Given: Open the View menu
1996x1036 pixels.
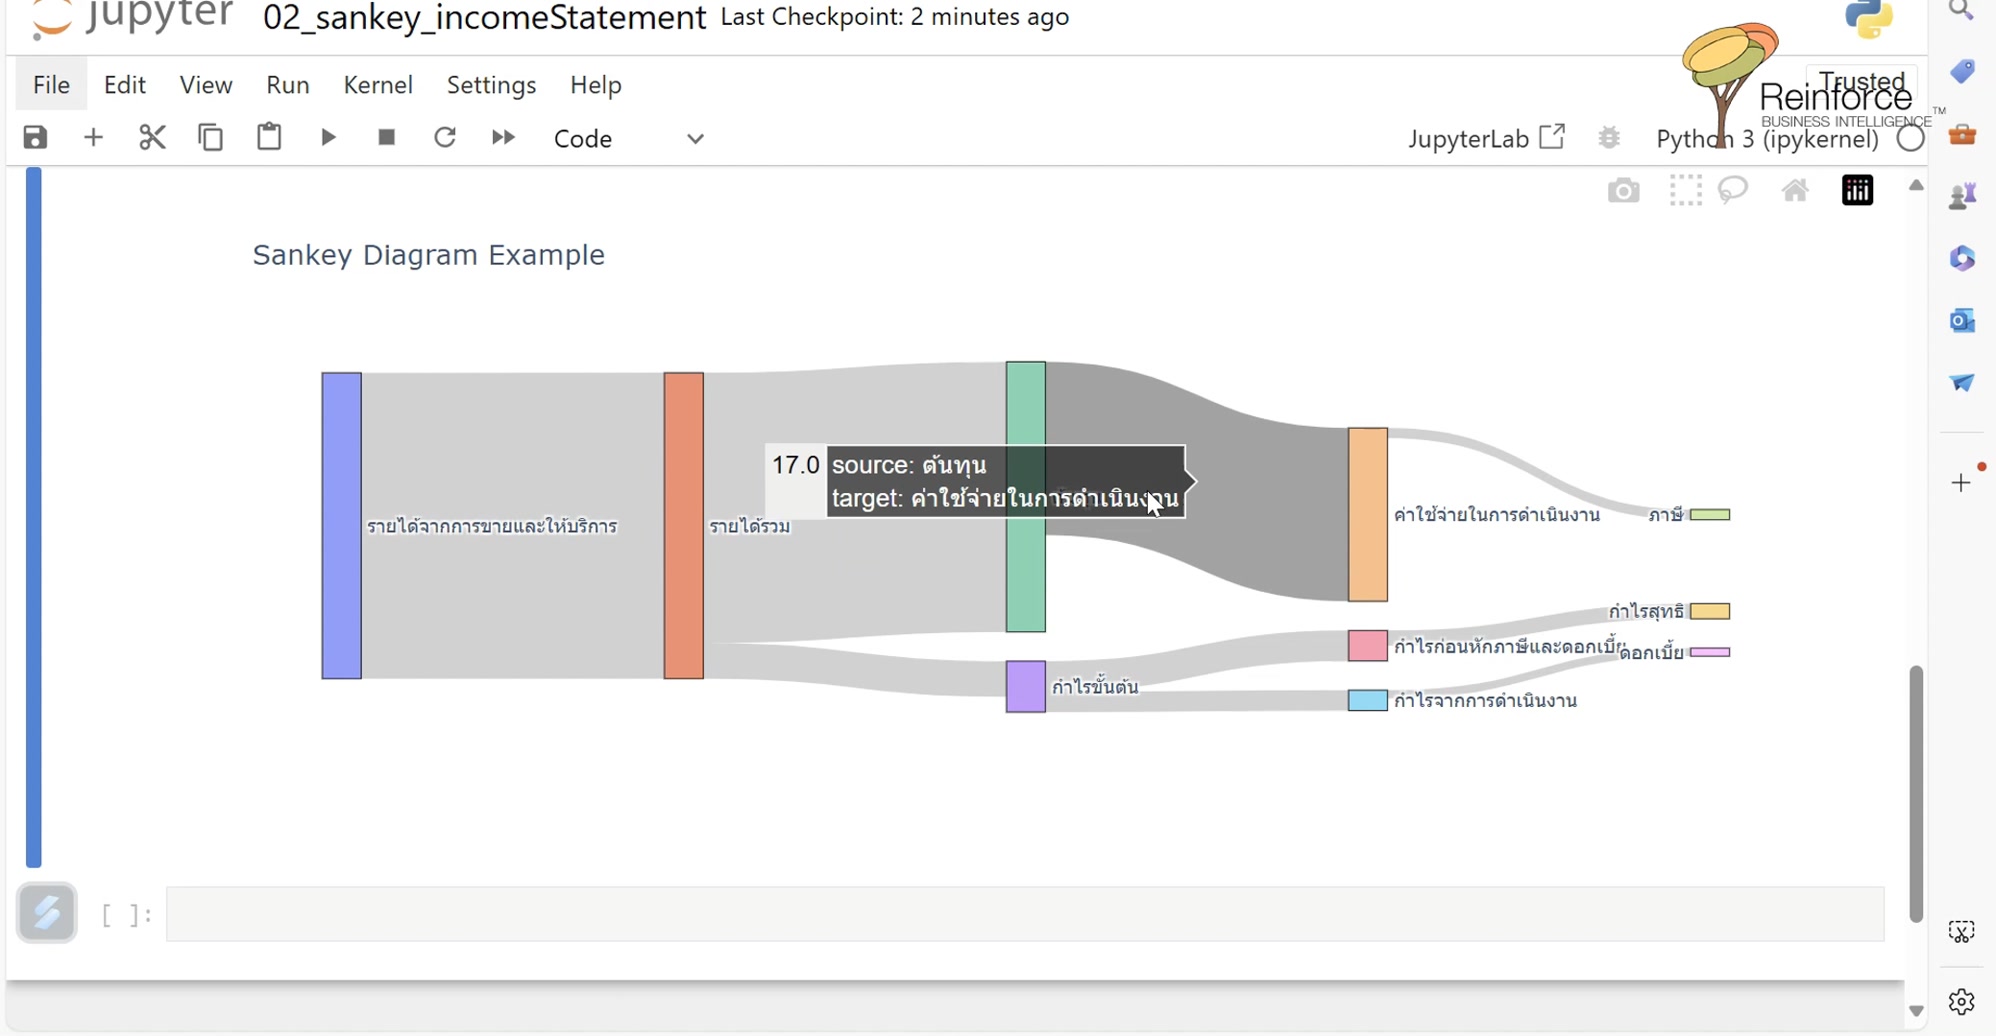Looking at the screenshot, I should (x=206, y=85).
